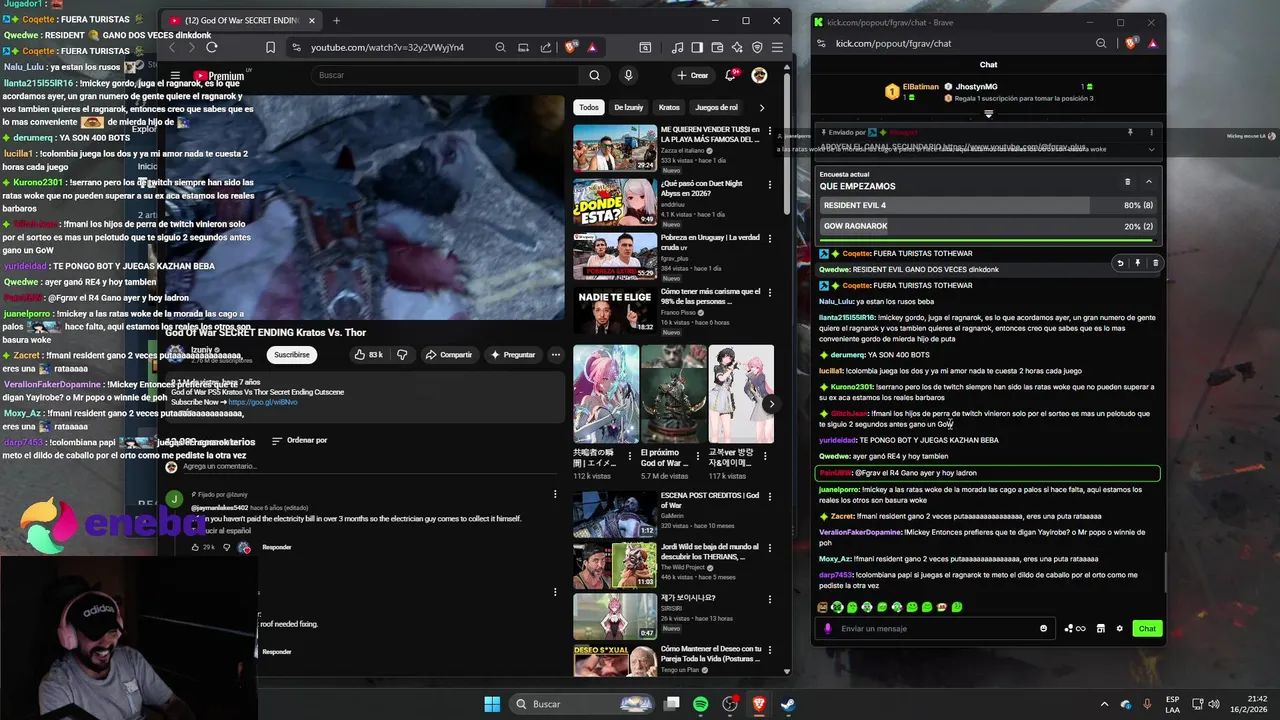The width and height of the screenshot is (1280, 720).
Task: Open Kick pinned message three-dot menu
Action: tap(1151, 132)
